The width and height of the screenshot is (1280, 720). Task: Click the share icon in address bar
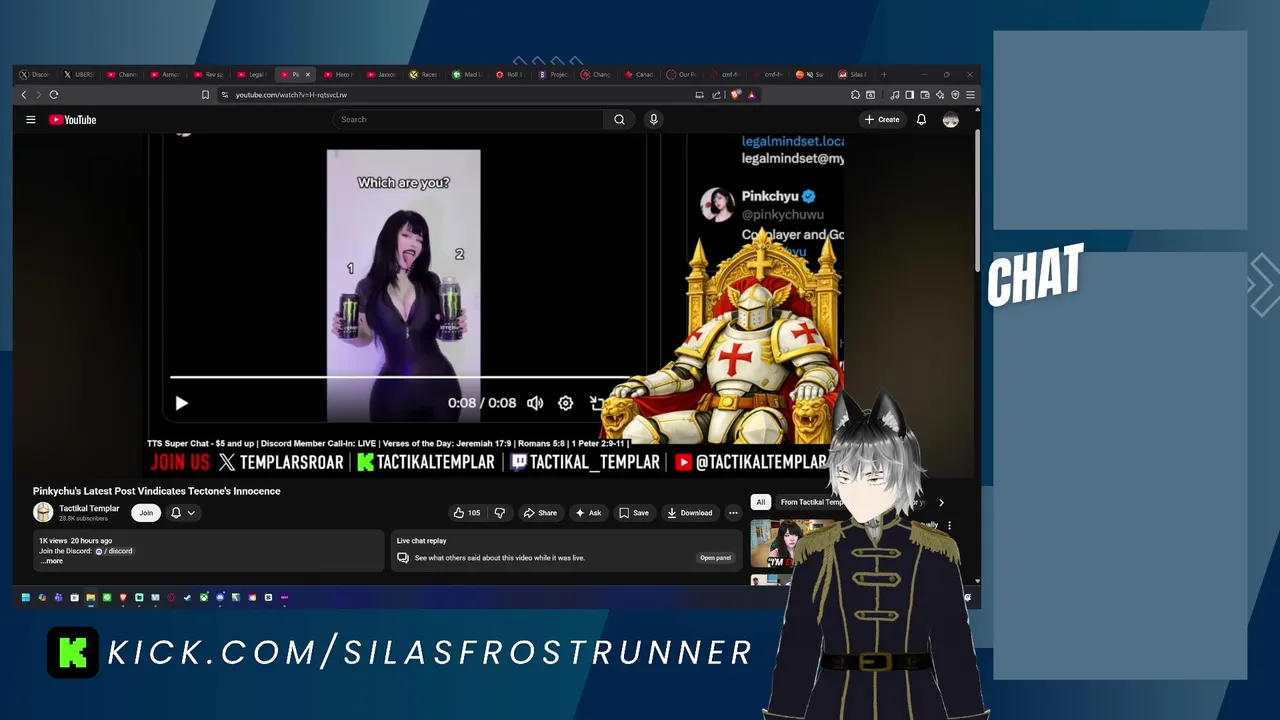coord(716,95)
